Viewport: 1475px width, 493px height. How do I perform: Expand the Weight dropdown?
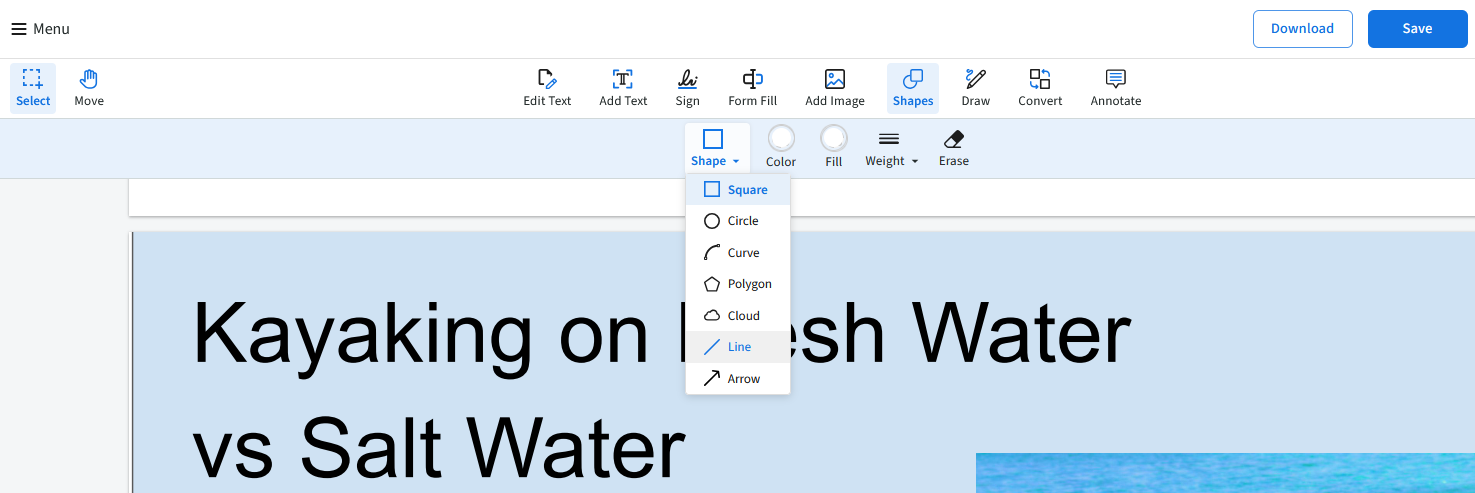click(891, 148)
